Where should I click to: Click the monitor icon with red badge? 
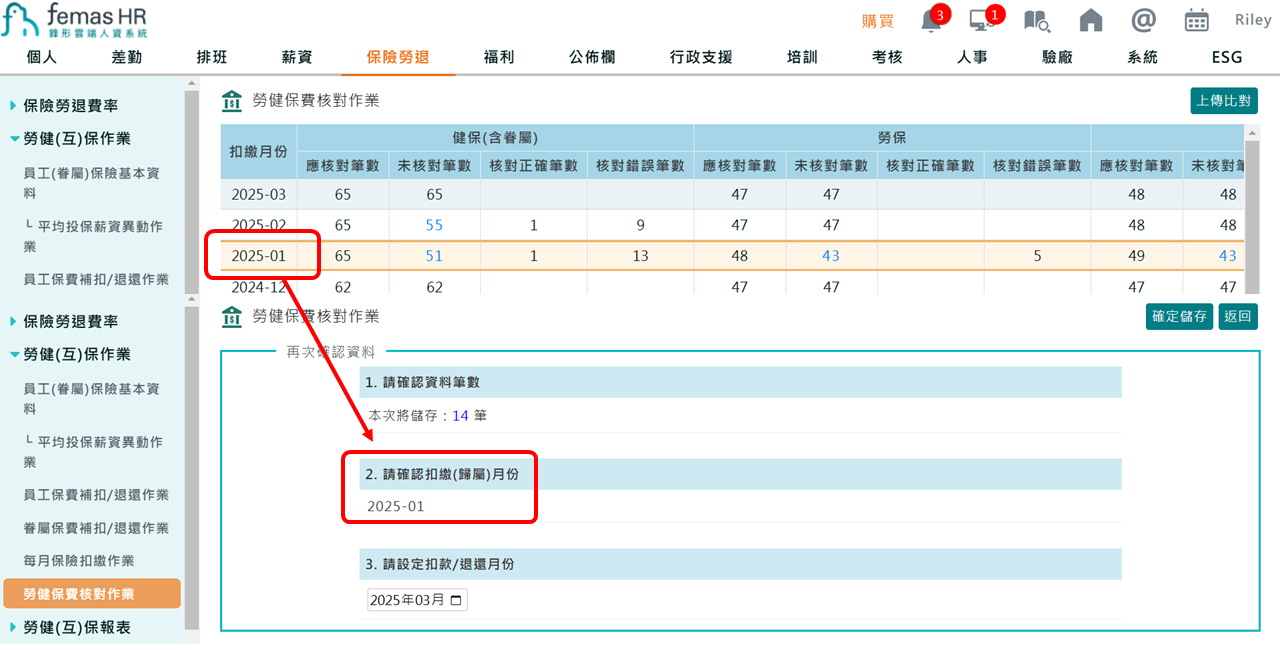pos(982,19)
